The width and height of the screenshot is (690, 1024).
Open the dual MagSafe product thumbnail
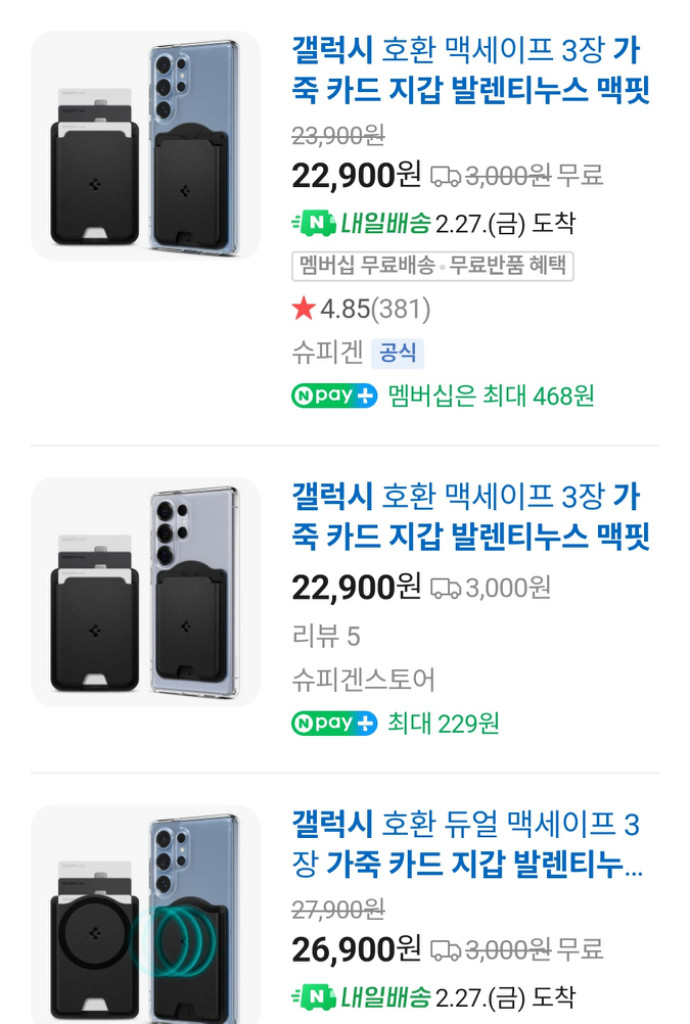point(146,930)
